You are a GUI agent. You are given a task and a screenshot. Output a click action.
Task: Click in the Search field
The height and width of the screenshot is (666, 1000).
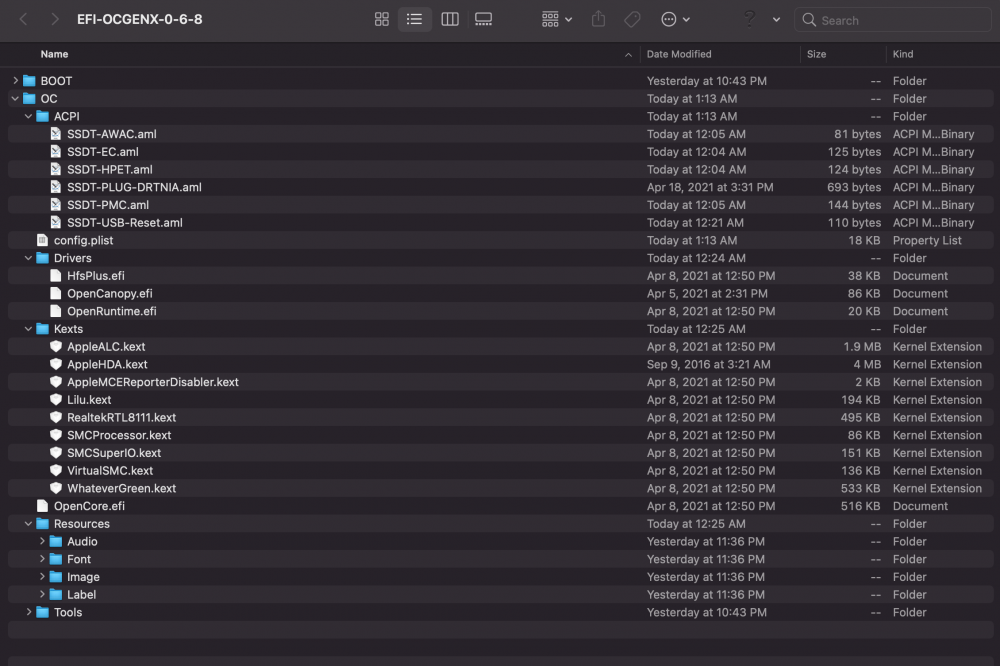pyautogui.click(x=893, y=20)
